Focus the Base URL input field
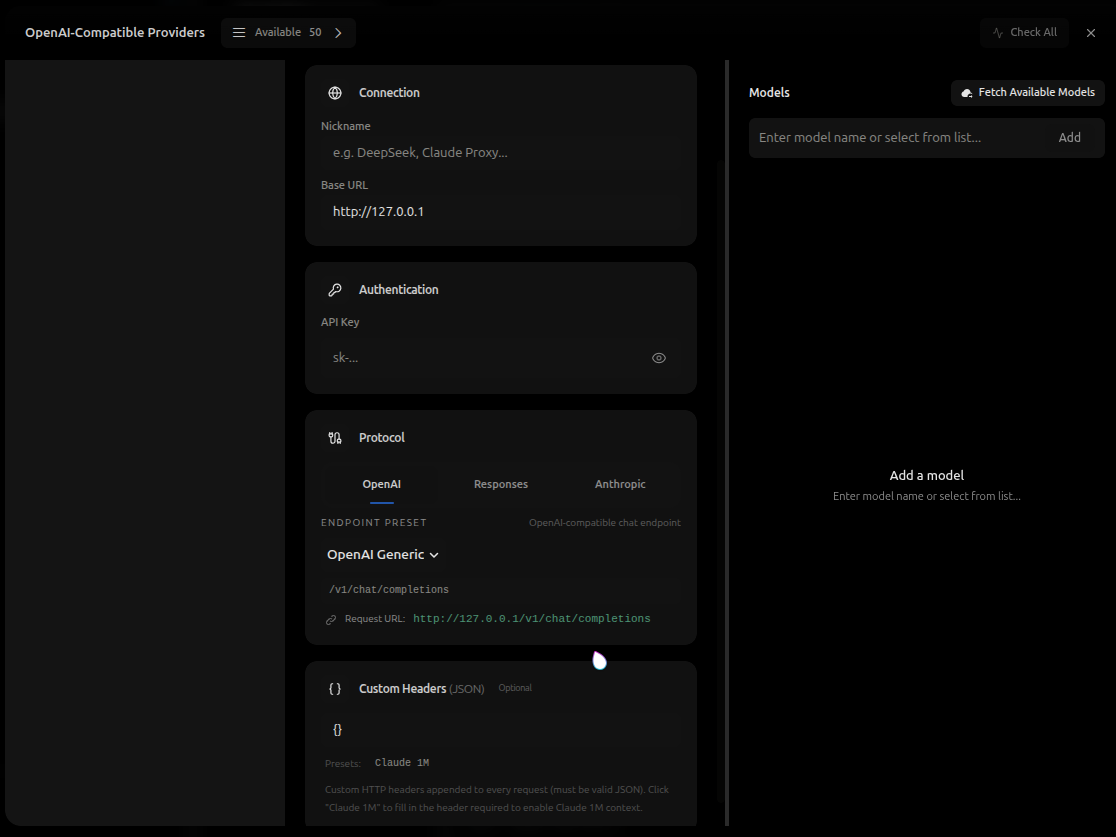This screenshot has width=1116, height=837. point(500,211)
